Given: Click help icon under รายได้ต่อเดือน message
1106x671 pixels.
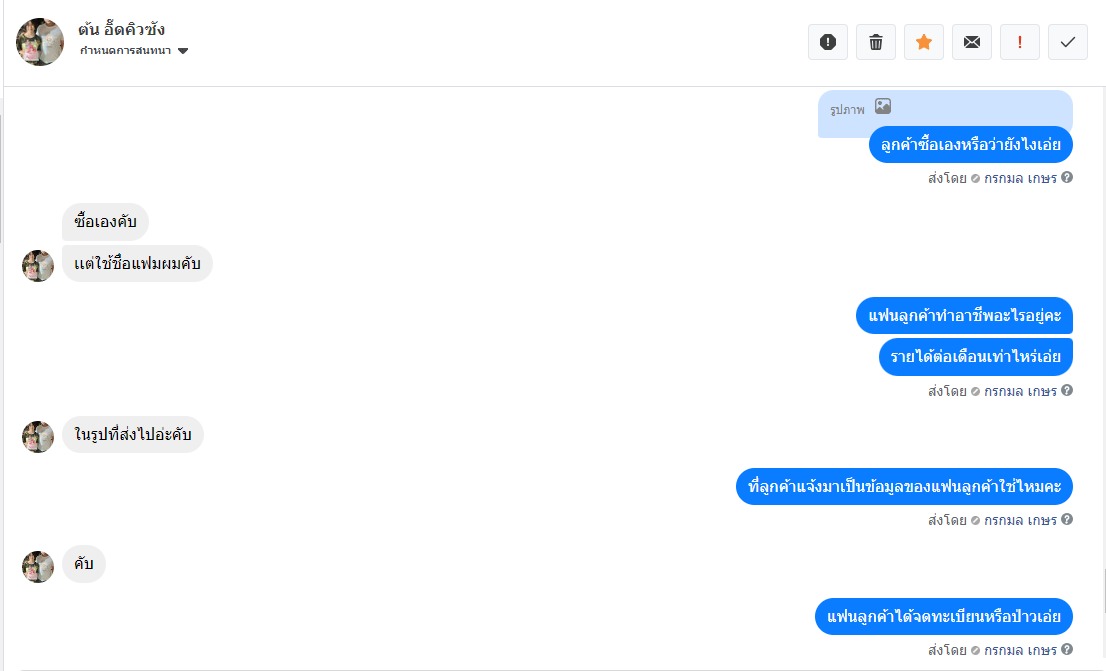Looking at the screenshot, I should [x=1066, y=390].
